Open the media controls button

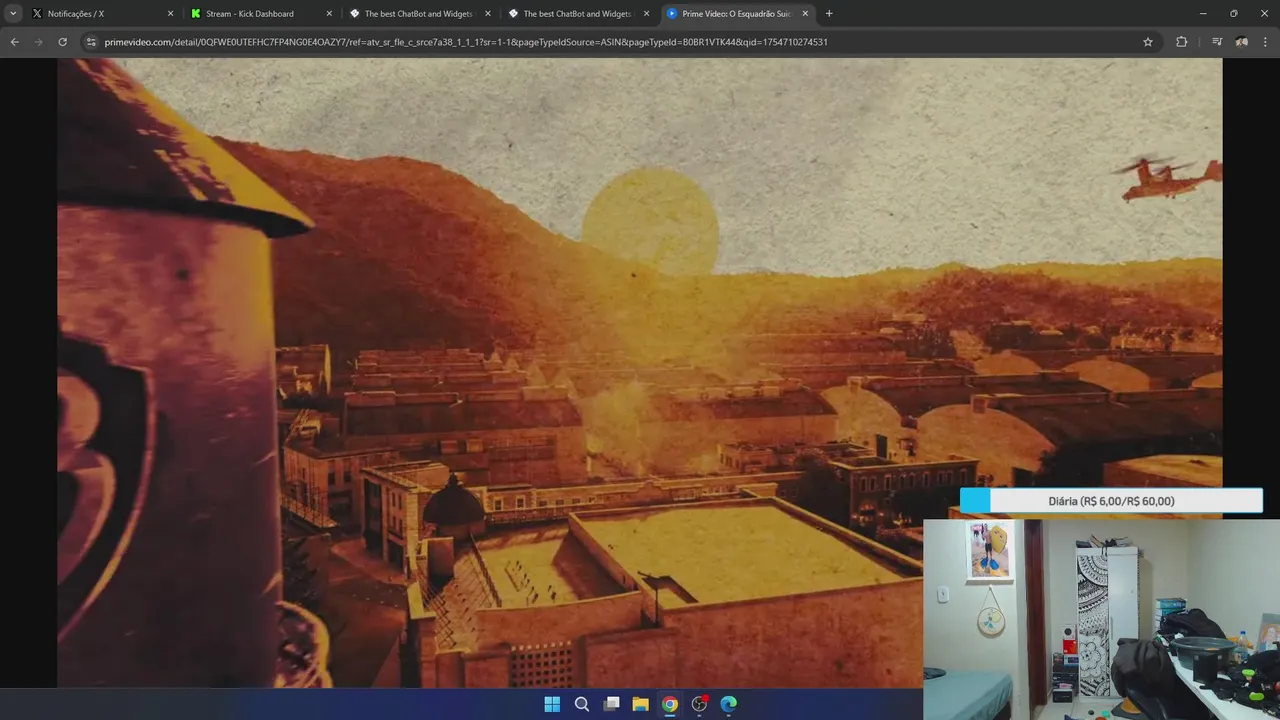pyautogui.click(x=1217, y=42)
